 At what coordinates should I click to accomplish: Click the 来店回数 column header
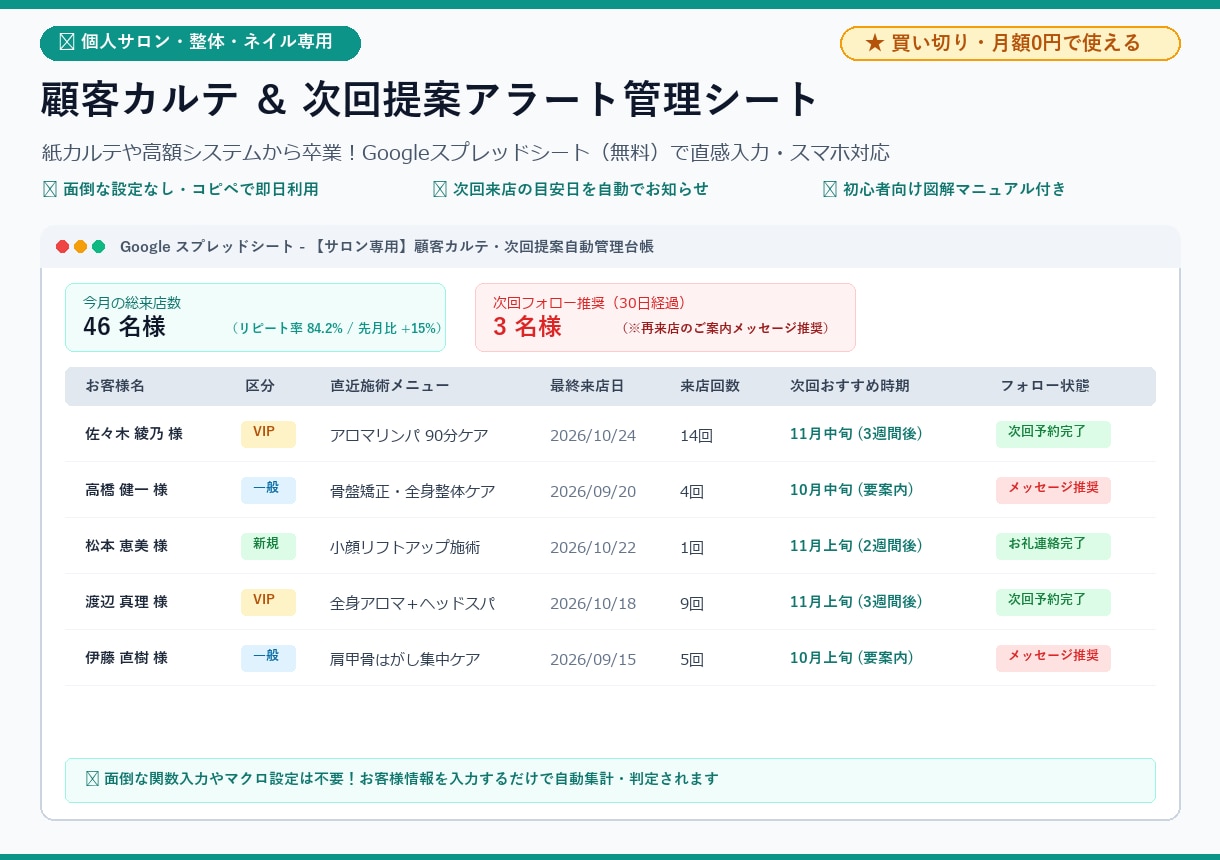[x=710, y=386]
